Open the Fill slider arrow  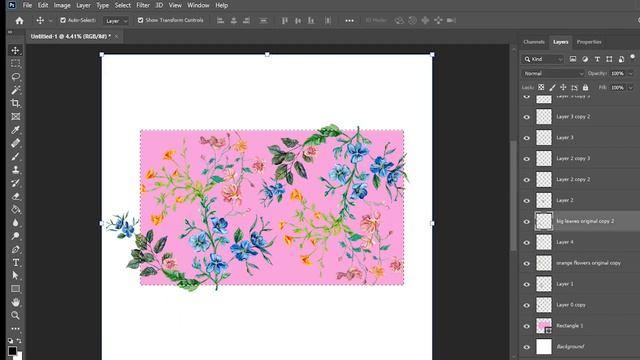coord(630,87)
